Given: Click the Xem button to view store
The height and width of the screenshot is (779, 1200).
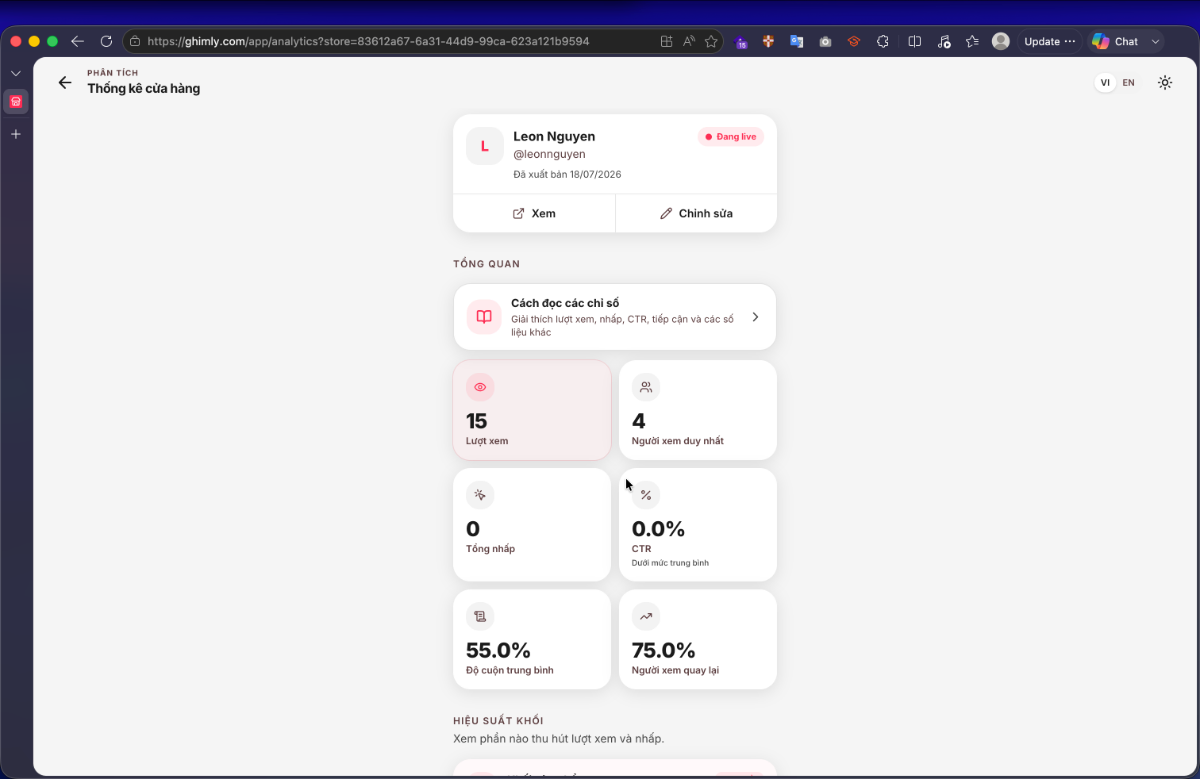Looking at the screenshot, I should (x=534, y=213).
